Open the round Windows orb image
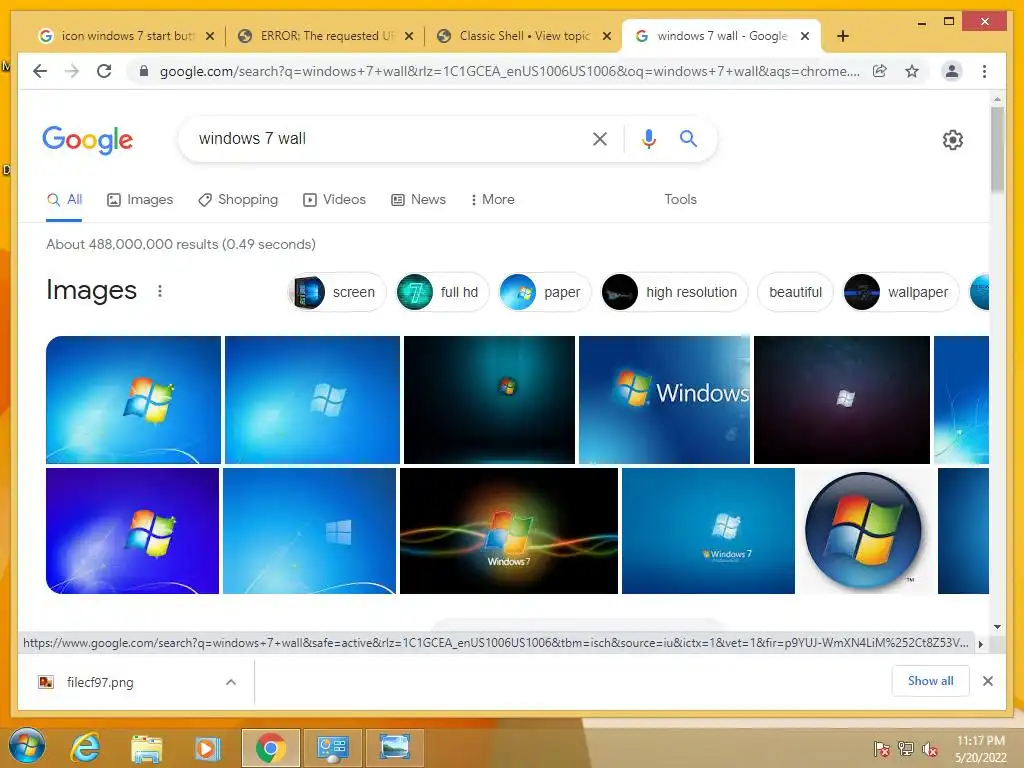 [x=864, y=531]
